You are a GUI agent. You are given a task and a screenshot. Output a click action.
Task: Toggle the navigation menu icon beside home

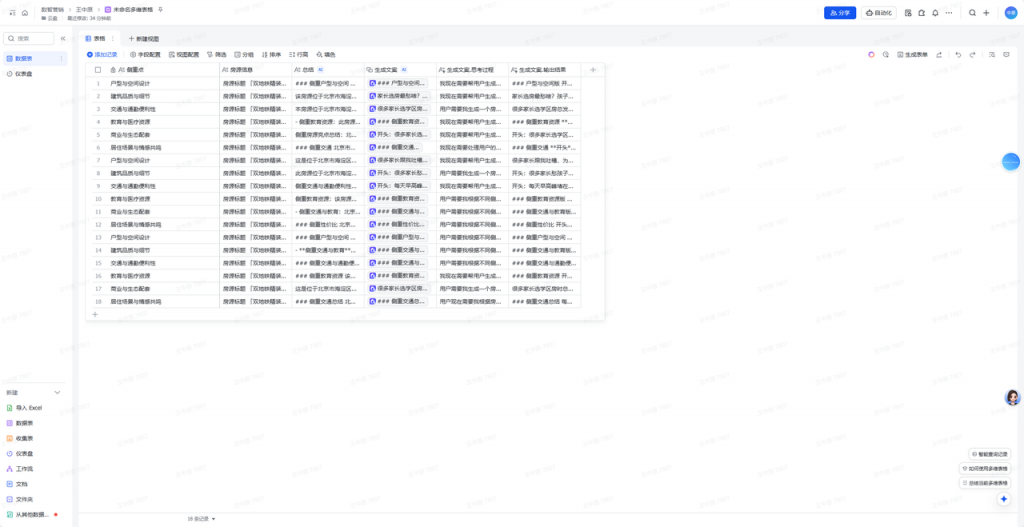click(x=12, y=12)
